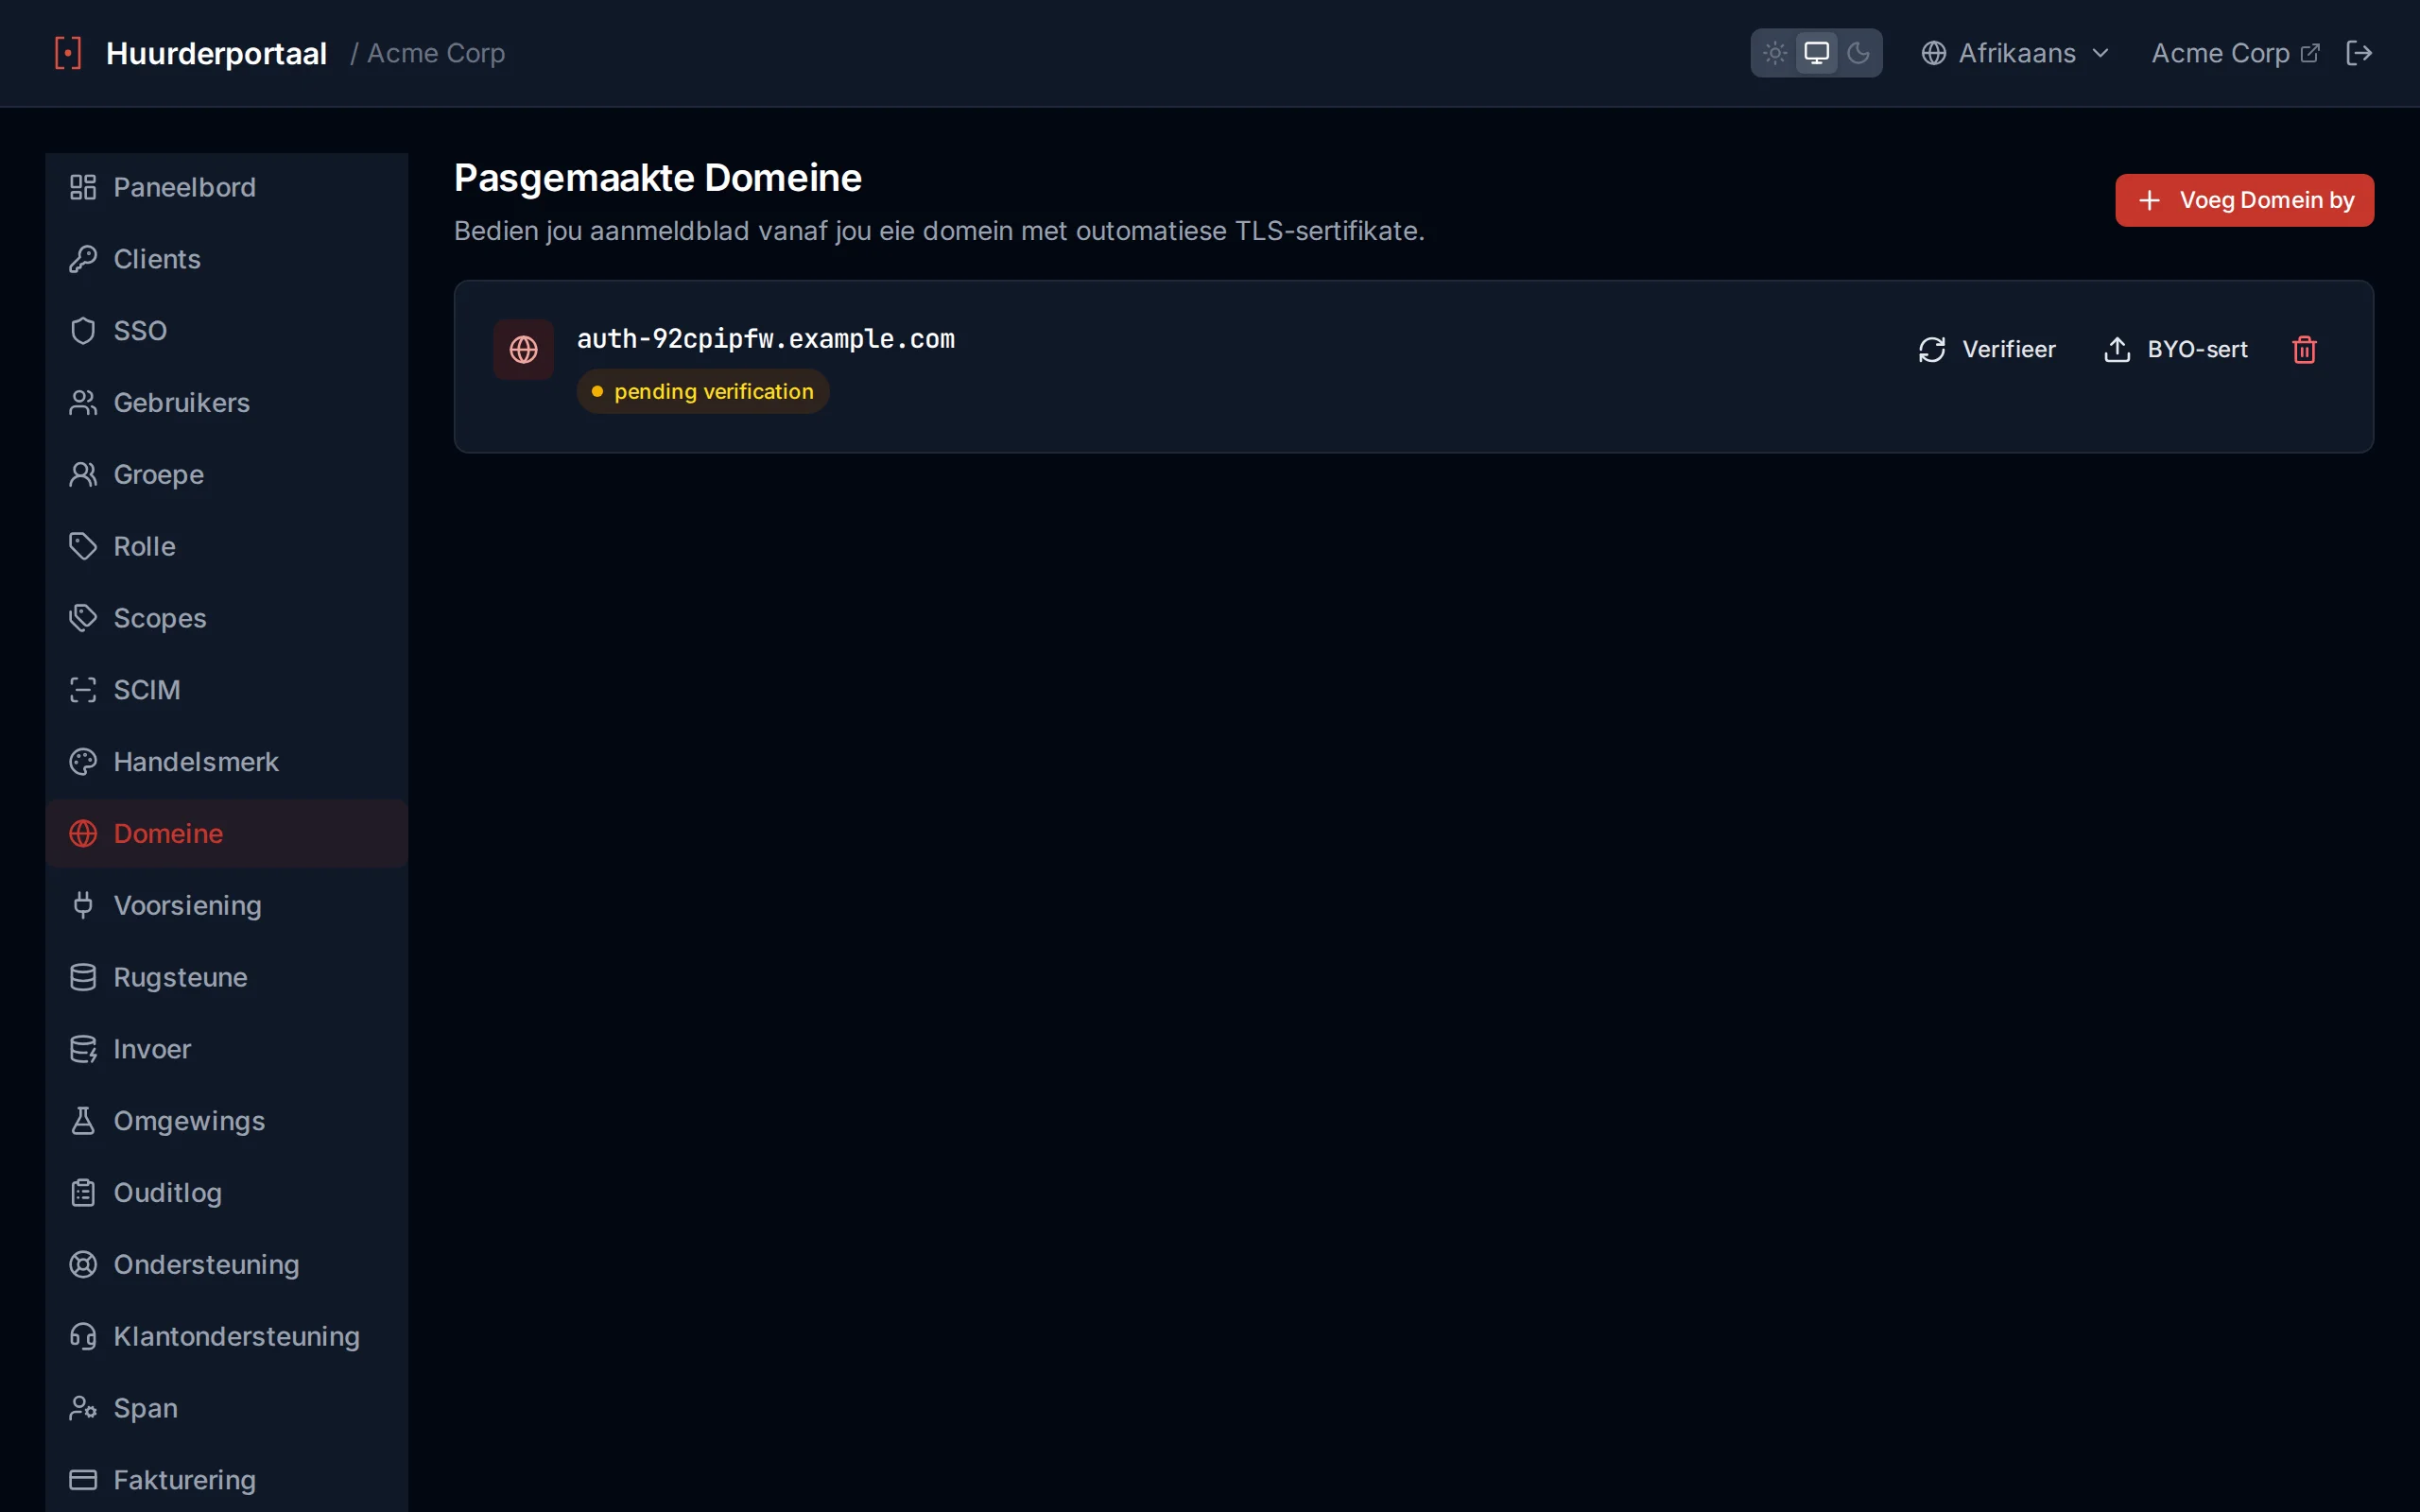Click the Handelsmerk palette icon
The image size is (2420, 1512).
[x=83, y=762]
